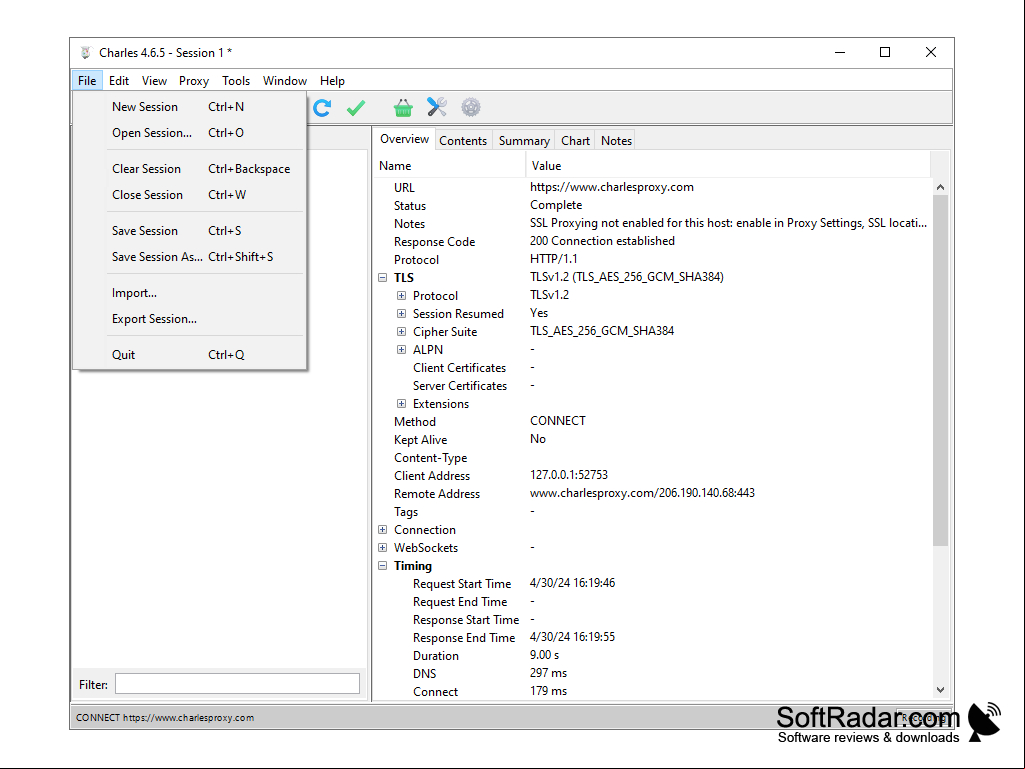Click the Charles app icon in title bar
Screen dimensions: 1025x769
86,53
